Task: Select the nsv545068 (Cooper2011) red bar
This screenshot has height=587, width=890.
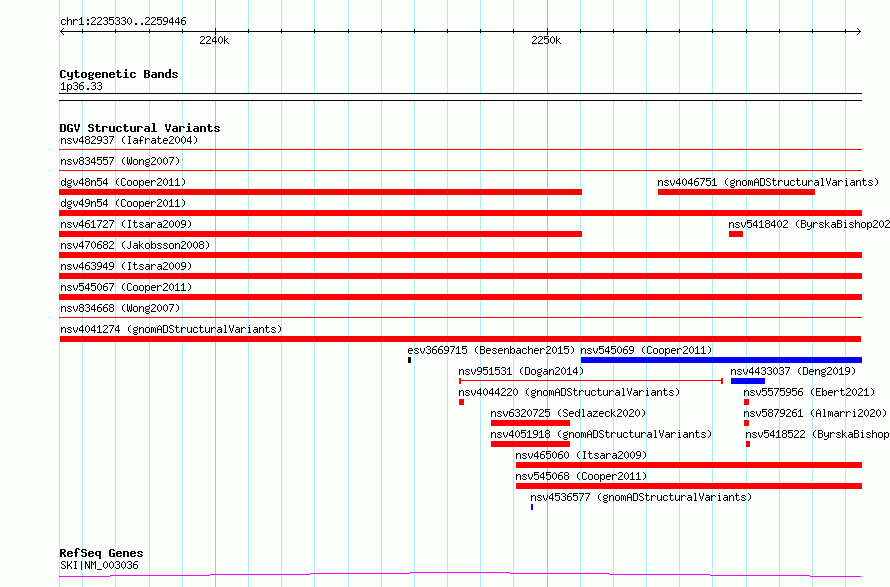Action: [x=689, y=486]
